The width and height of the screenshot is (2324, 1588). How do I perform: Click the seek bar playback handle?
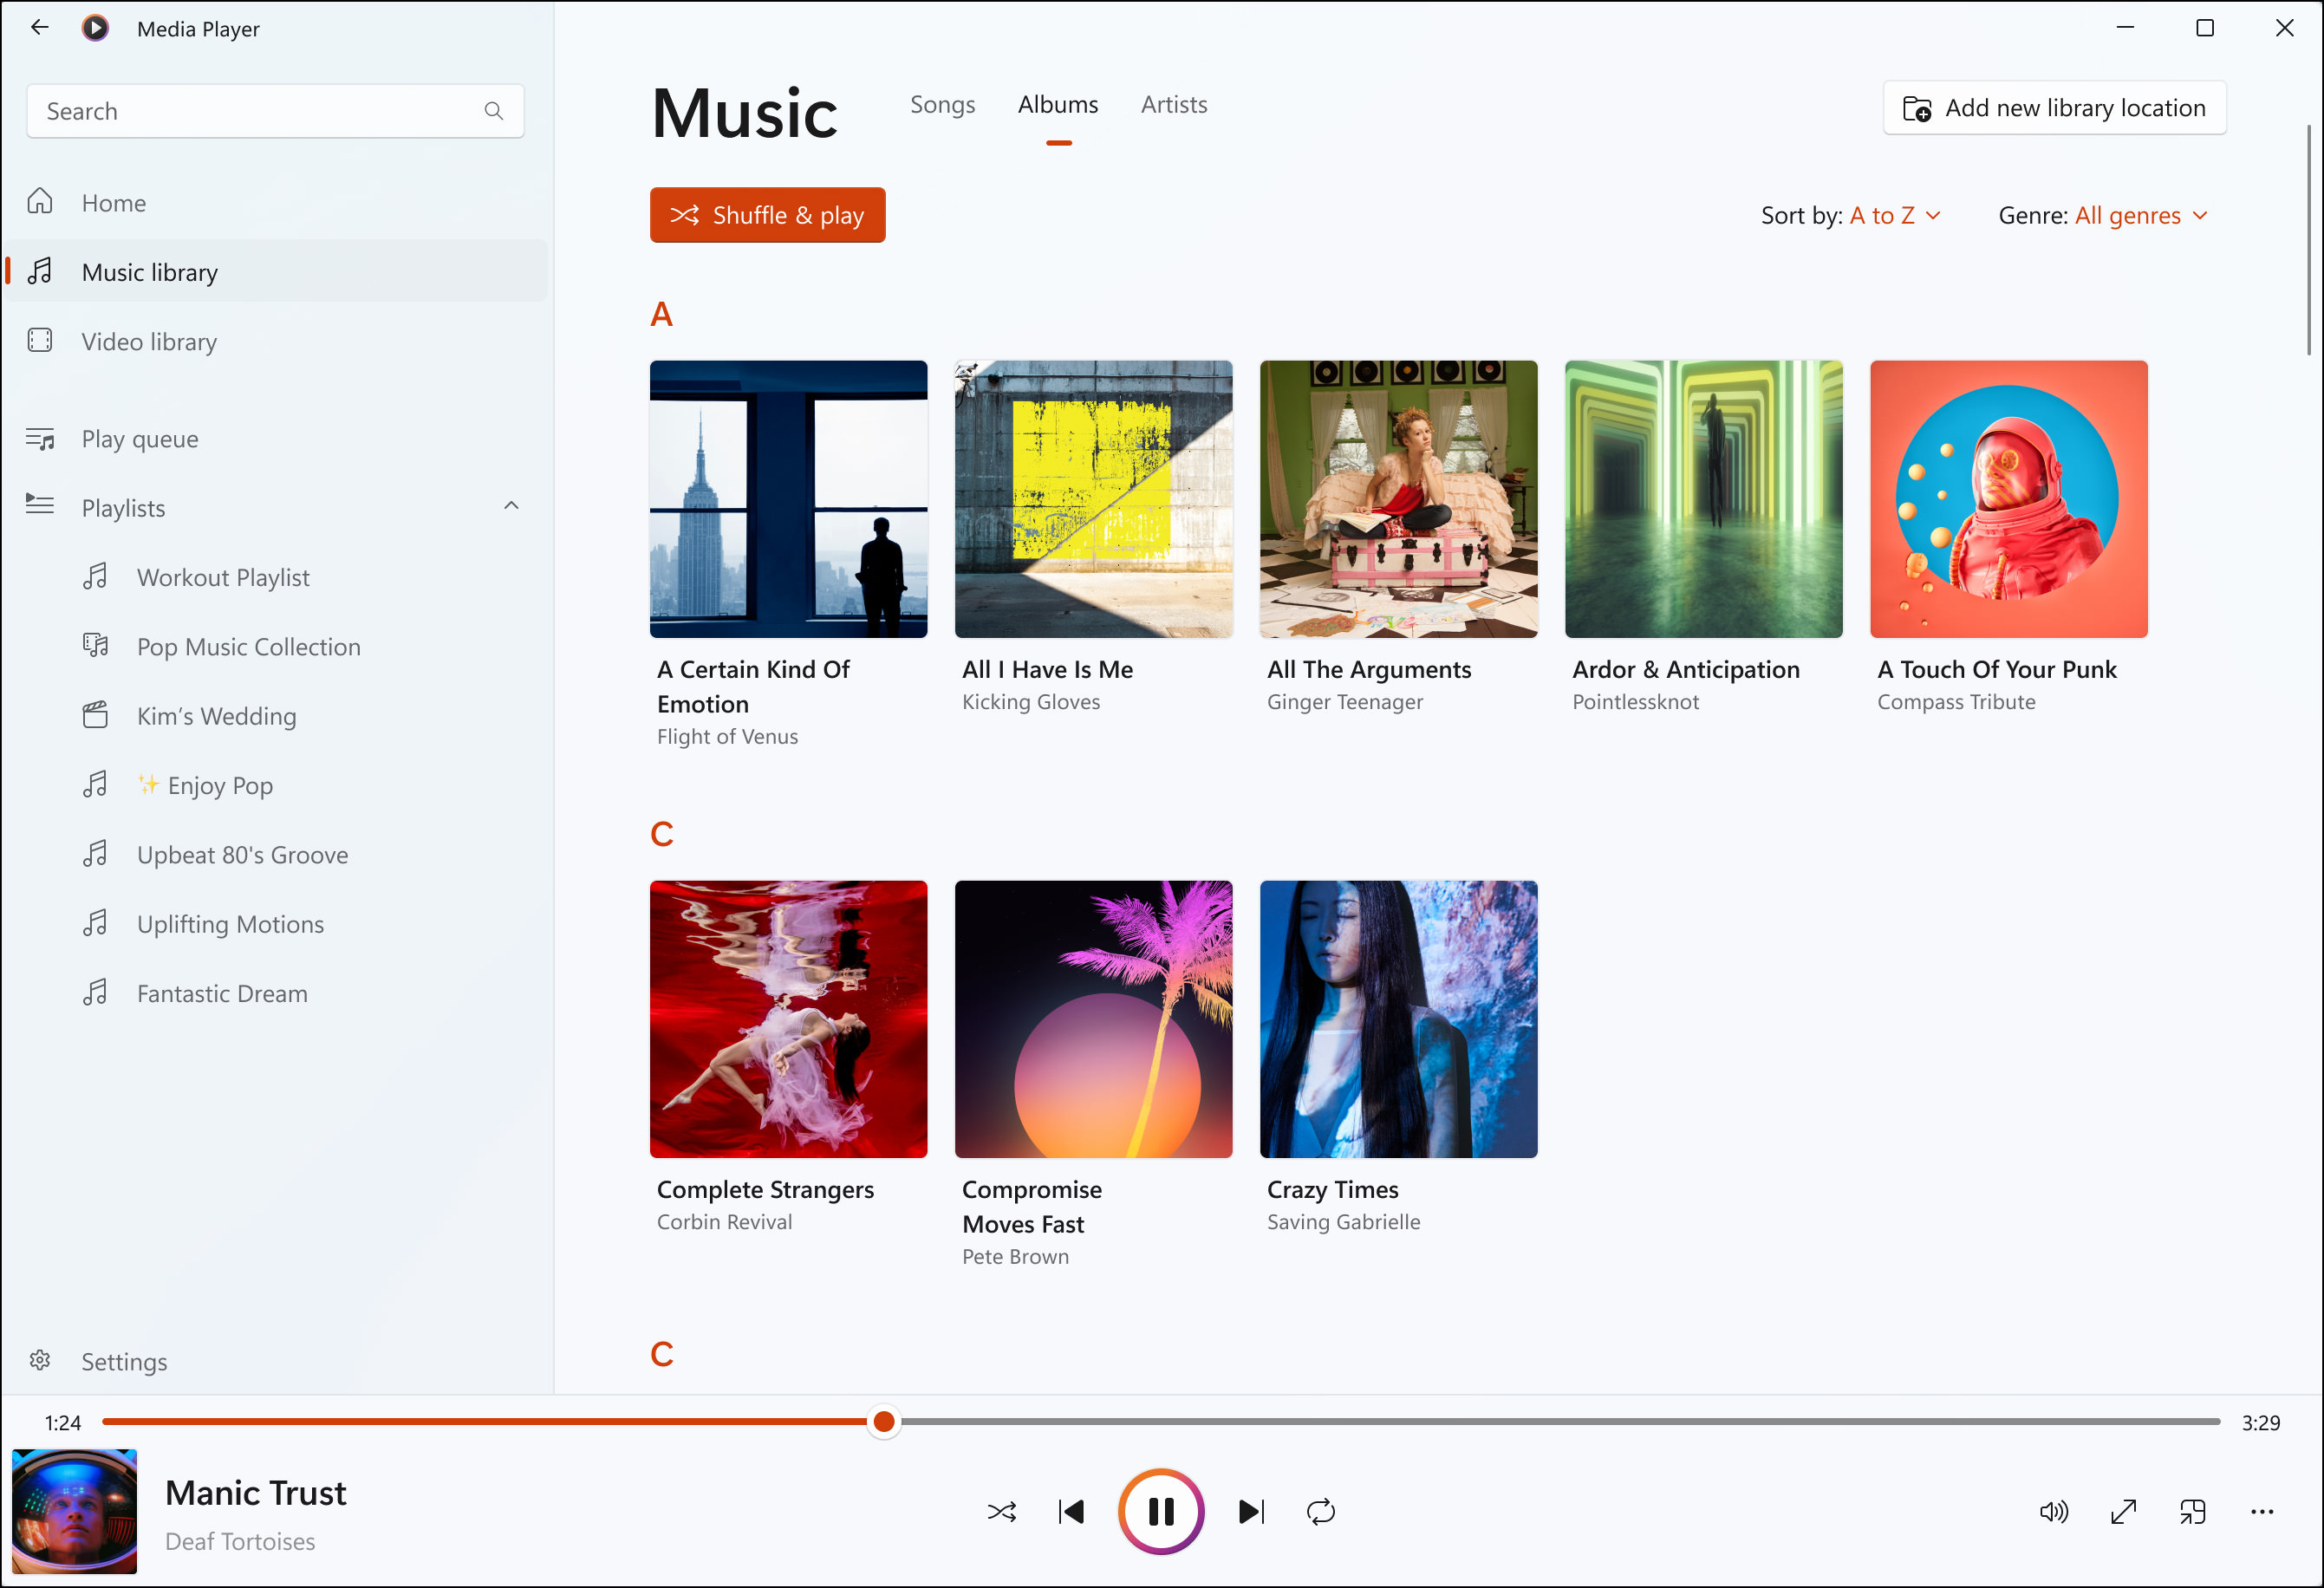(884, 1422)
